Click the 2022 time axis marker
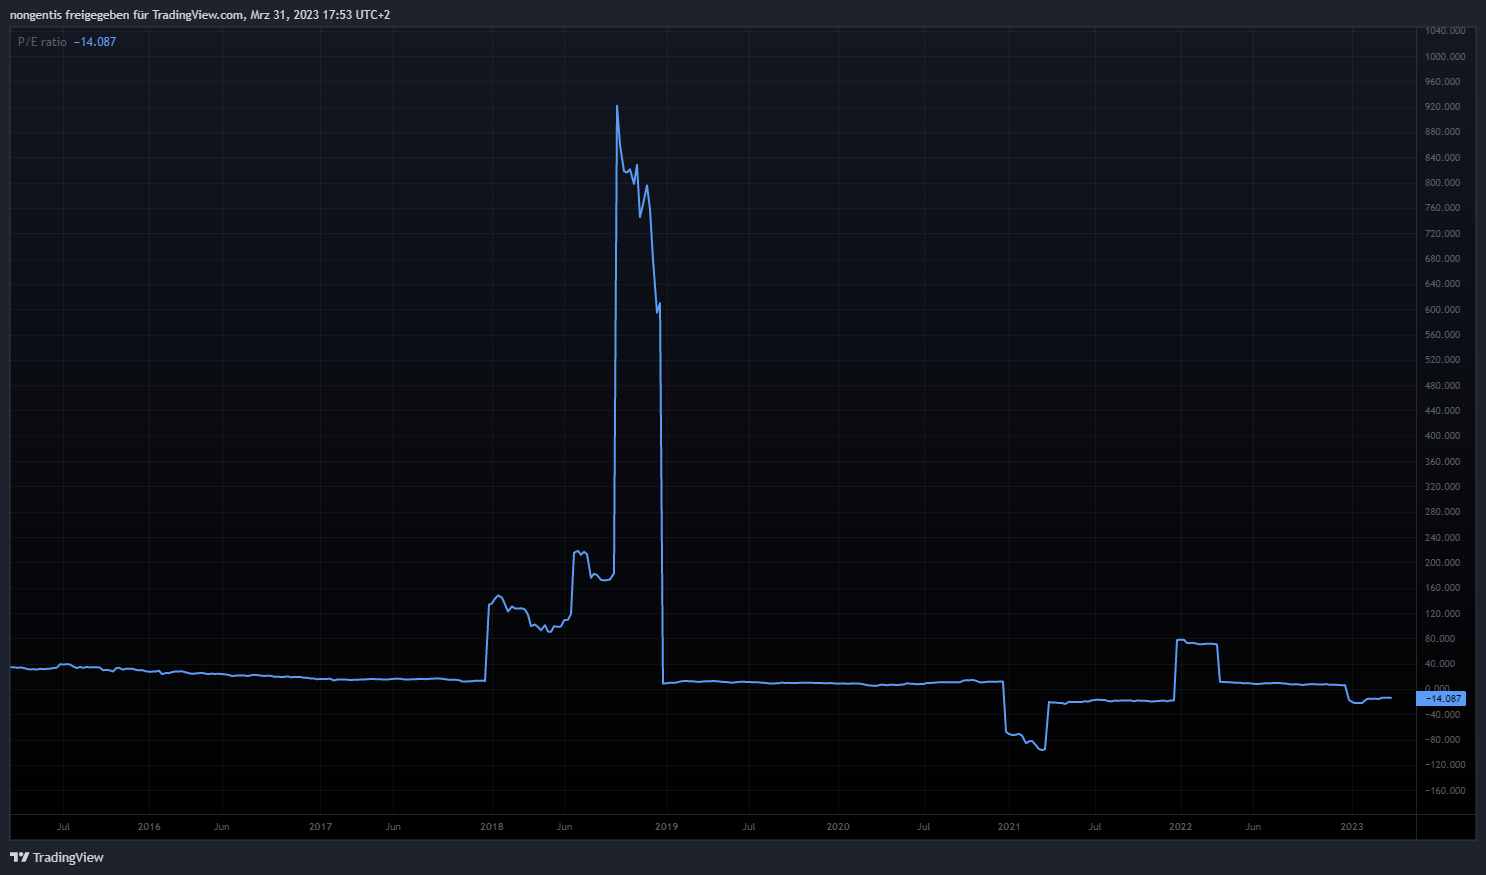The width and height of the screenshot is (1486, 875). pos(1181,827)
